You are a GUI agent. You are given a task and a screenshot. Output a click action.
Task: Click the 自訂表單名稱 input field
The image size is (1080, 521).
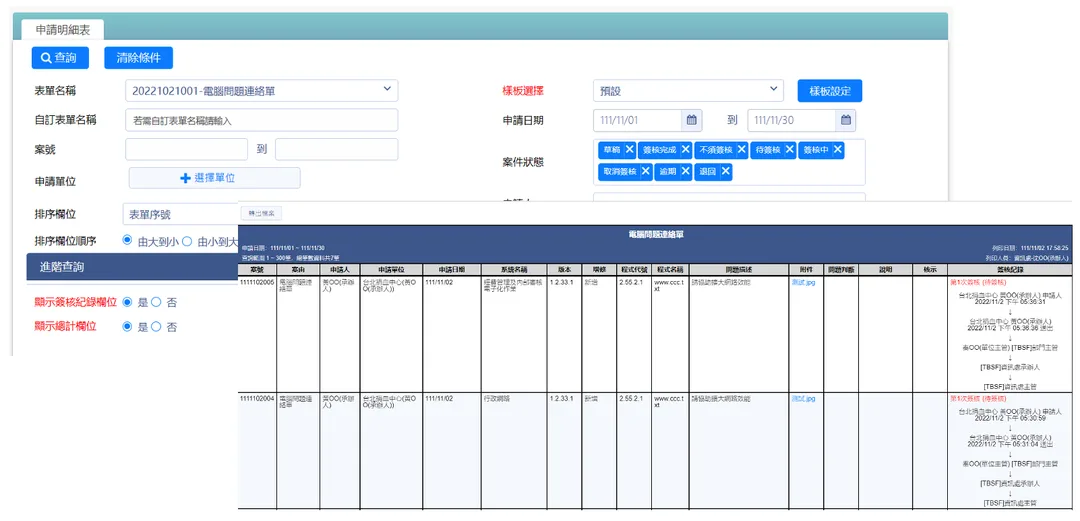(x=262, y=120)
